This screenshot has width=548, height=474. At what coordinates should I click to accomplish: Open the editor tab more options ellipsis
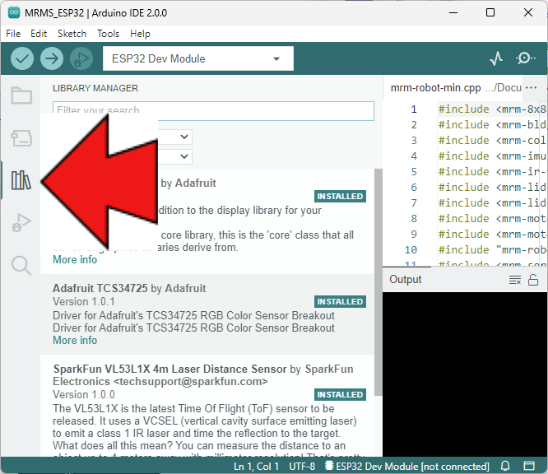(531, 87)
